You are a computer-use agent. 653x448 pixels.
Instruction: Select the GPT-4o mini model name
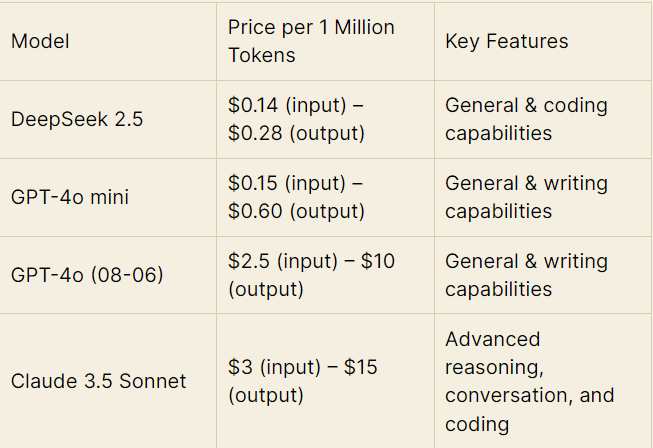[x=70, y=197]
